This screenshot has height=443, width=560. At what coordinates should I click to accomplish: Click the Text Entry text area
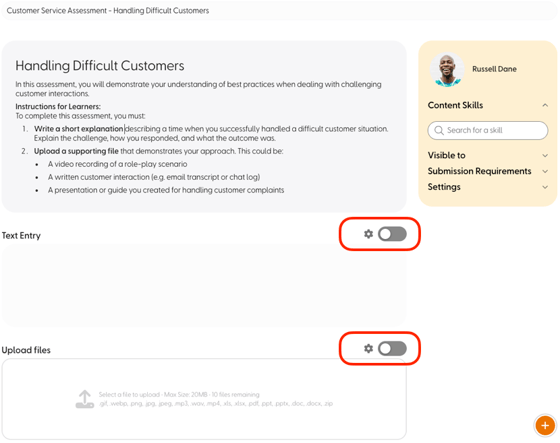click(204, 285)
